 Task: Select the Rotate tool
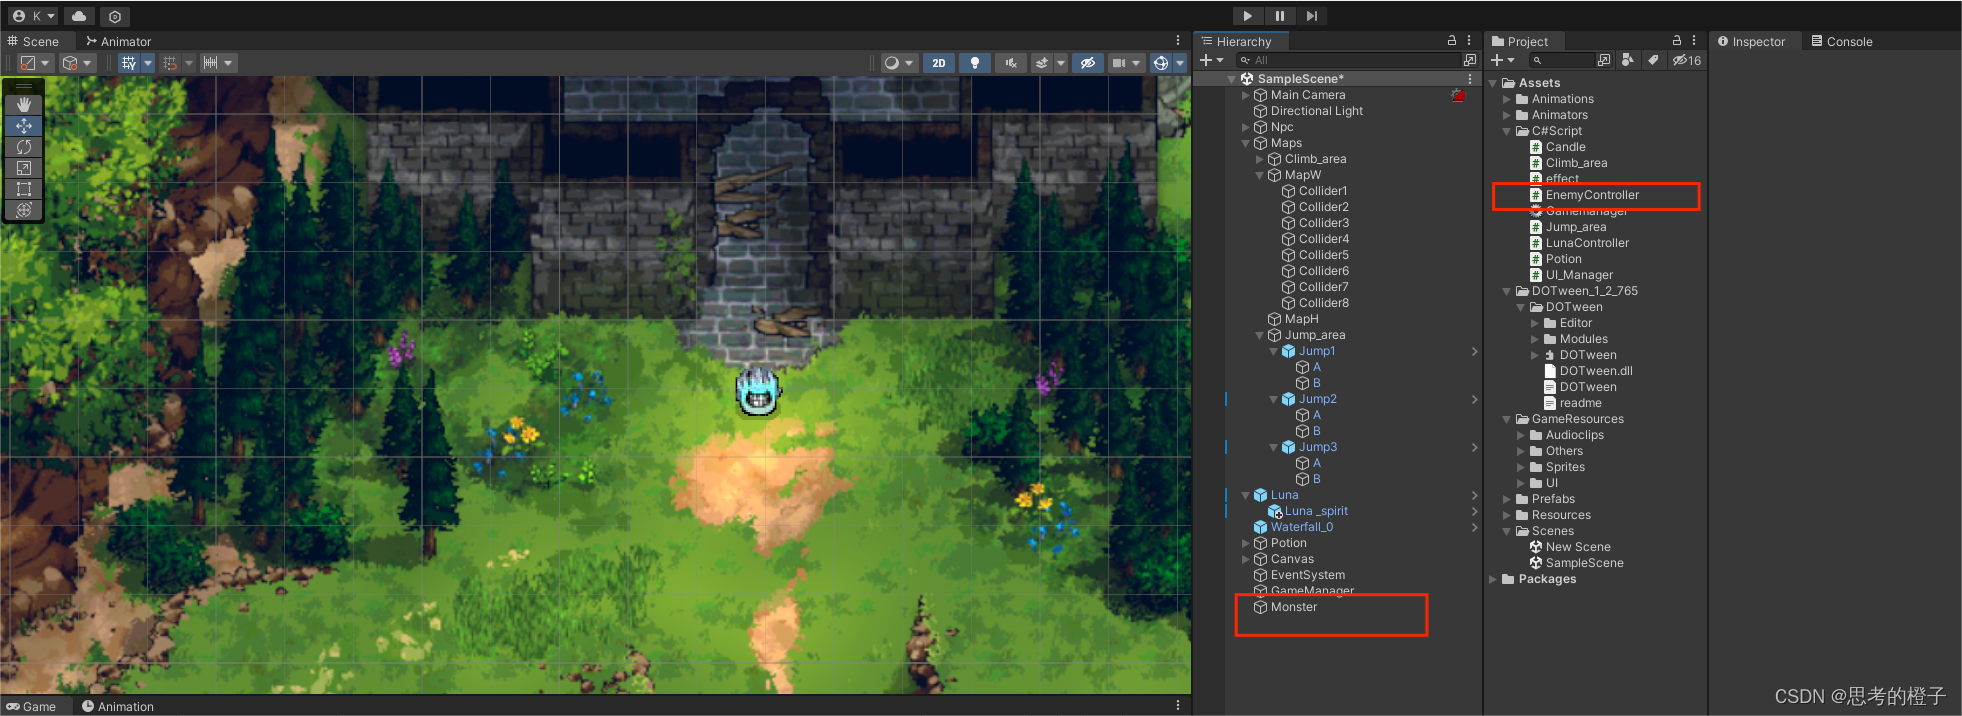pyautogui.click(x=24, y=147)
